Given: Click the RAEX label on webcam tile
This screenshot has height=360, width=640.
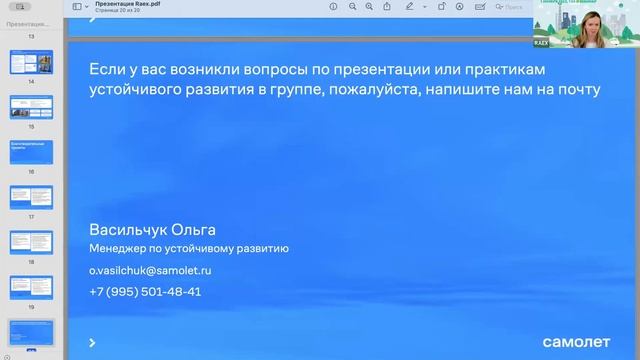Looking at the screenshot, I should pos(541,43).
